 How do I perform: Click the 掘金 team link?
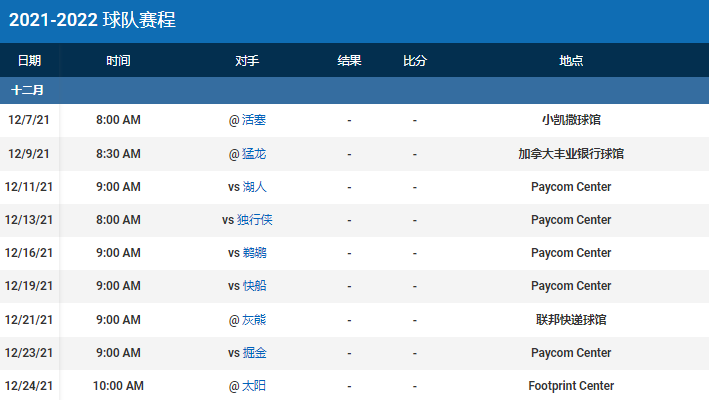click(x=255, y=353)
